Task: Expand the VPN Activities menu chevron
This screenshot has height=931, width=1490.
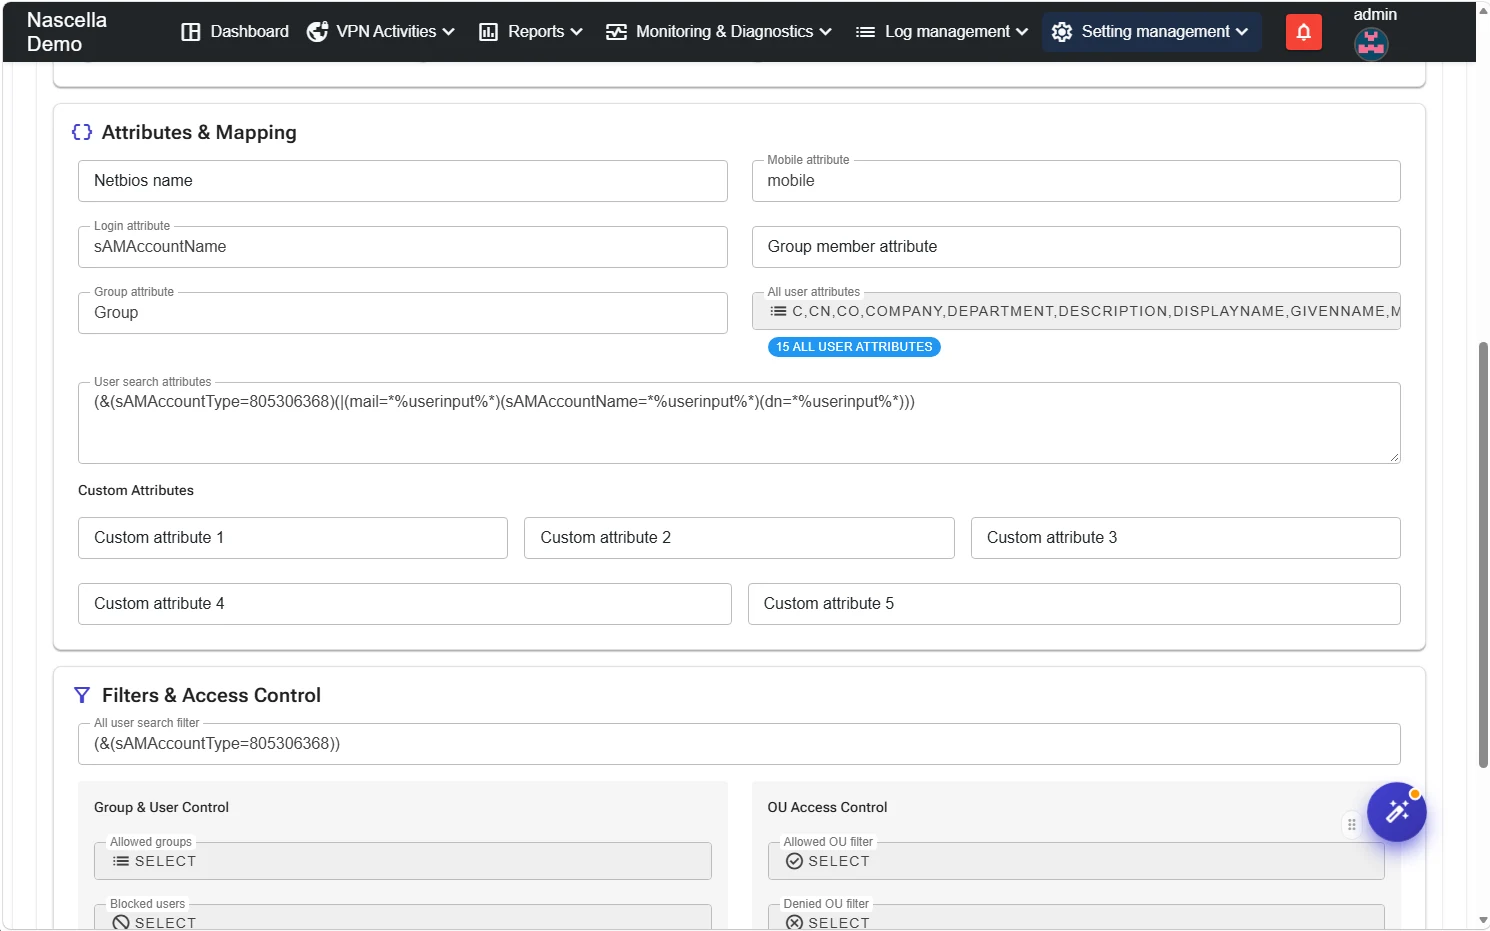Action: click(x=449, y=32)
